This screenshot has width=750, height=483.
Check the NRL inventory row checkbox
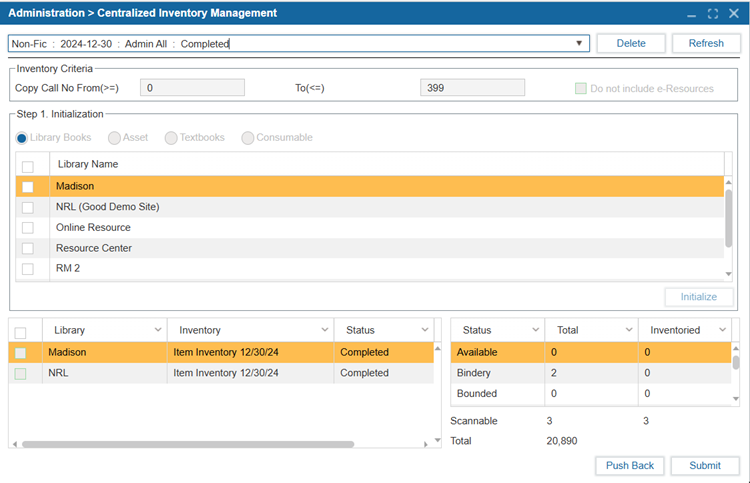[x=20, y=373]
